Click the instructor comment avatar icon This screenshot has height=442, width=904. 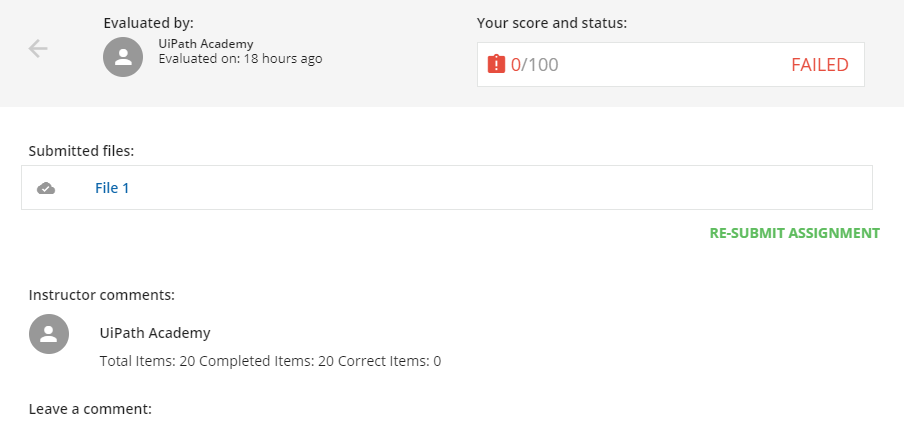pyautogui.click(x=49, y=334)
